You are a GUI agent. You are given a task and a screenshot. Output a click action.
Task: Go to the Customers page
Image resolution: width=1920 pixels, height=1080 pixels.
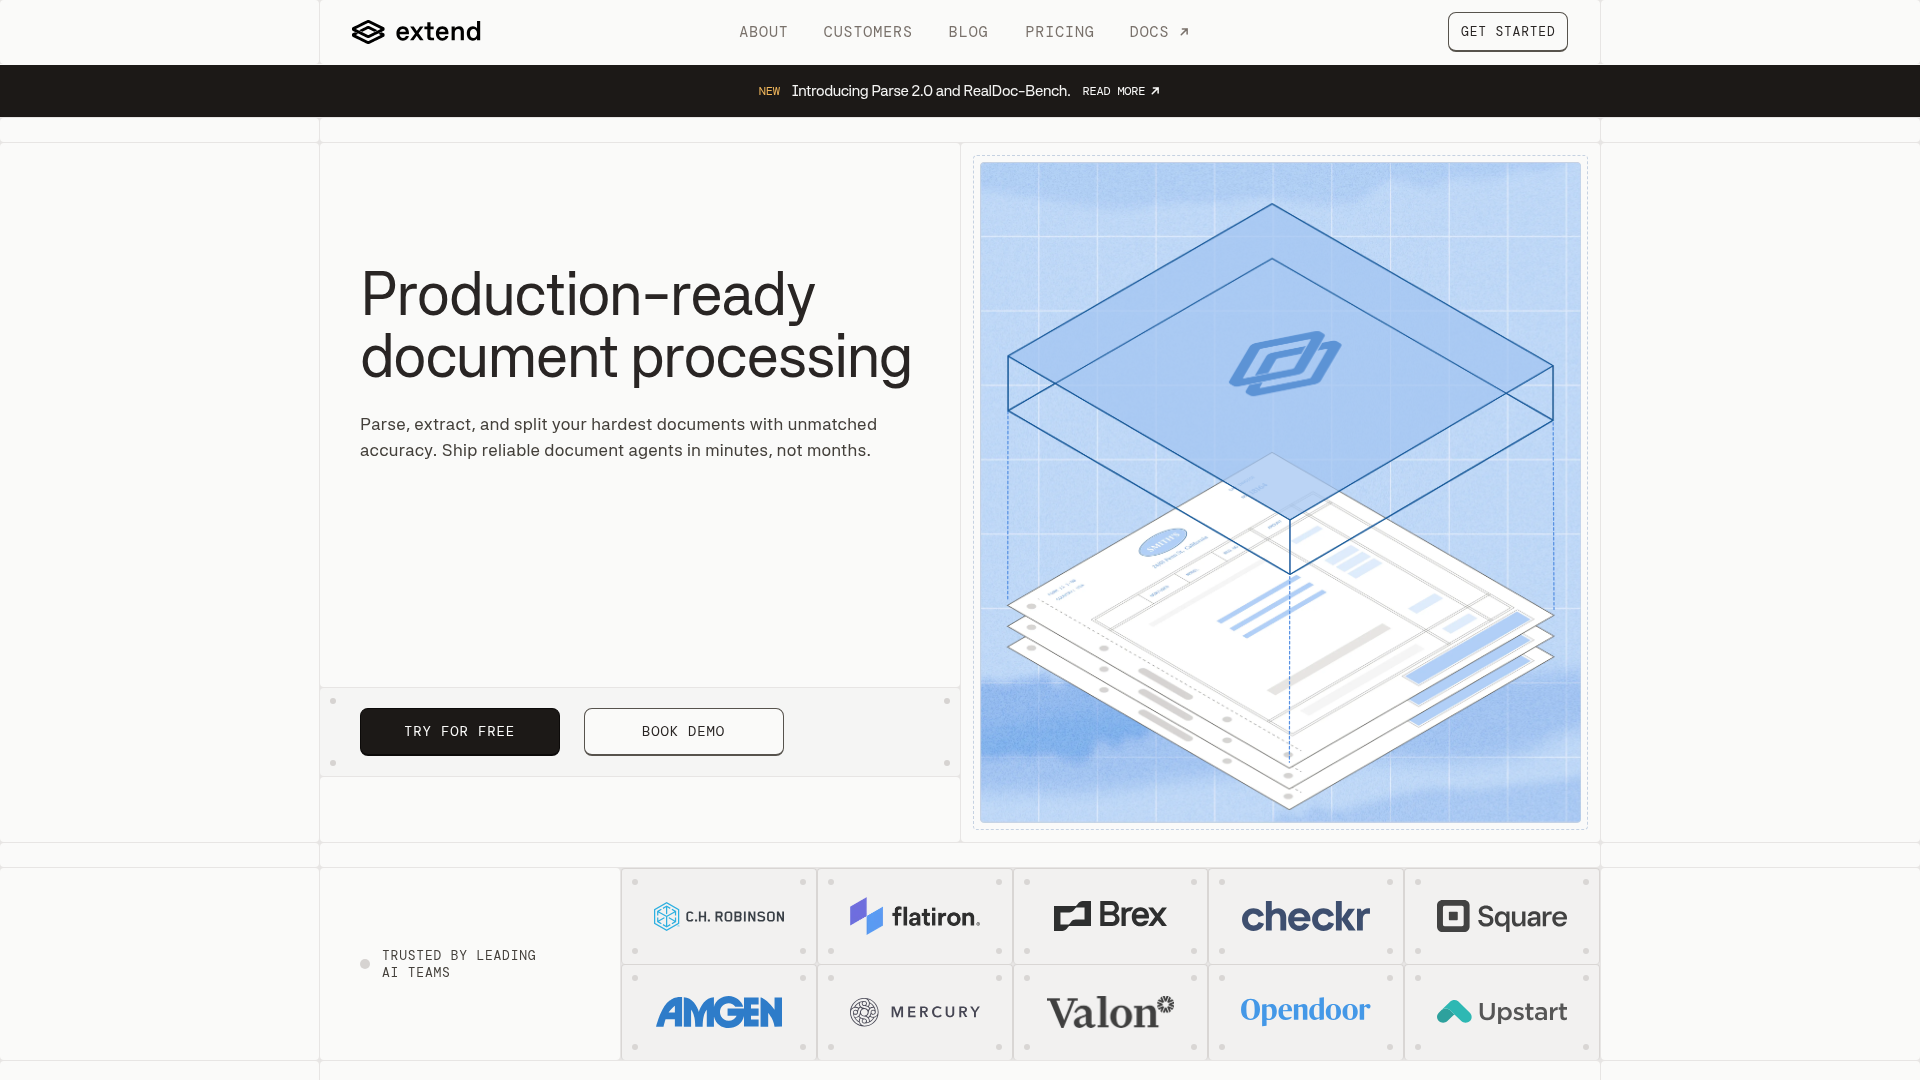867,32
